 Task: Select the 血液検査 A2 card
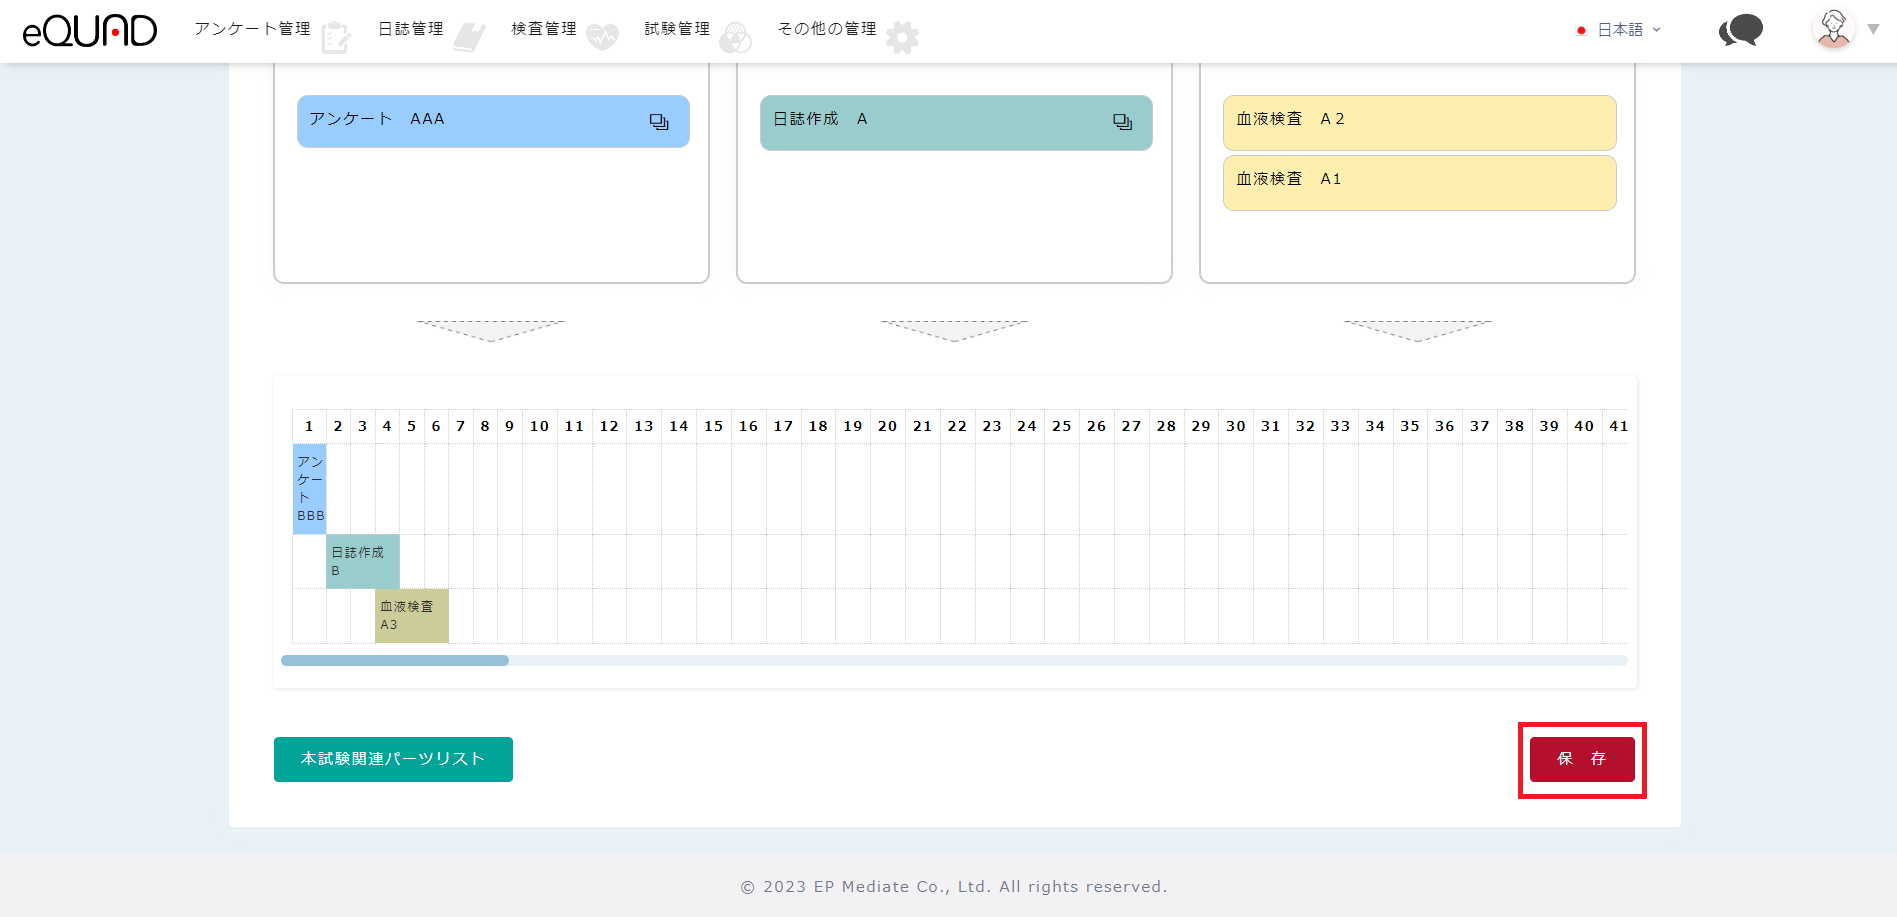1419,122
